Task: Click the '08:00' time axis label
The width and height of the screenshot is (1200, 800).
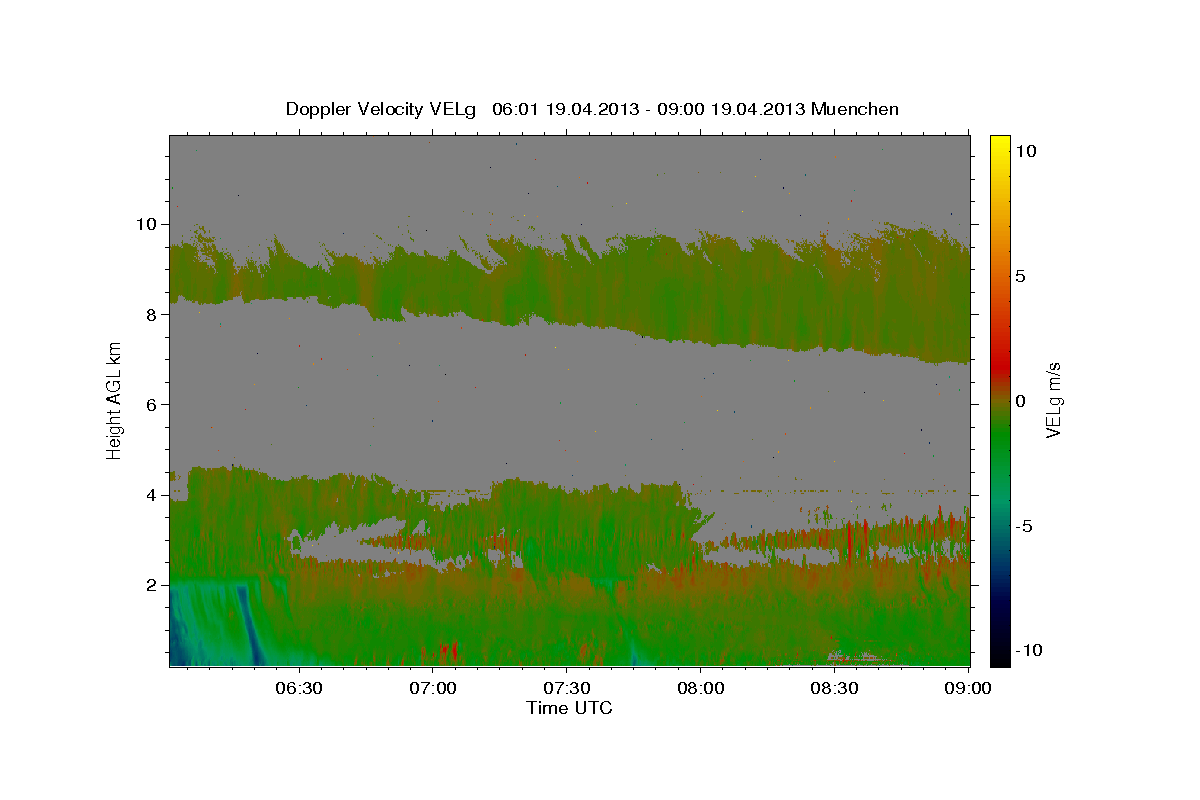Action: click(x=701, y=688)
